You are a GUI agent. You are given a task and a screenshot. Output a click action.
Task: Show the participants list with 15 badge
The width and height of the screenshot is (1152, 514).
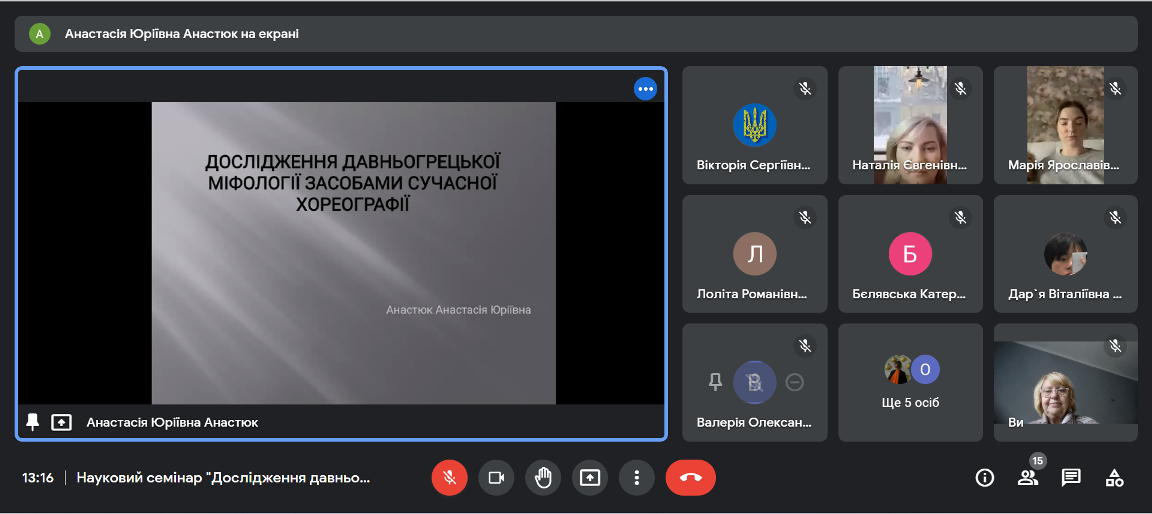(1028, 478)
